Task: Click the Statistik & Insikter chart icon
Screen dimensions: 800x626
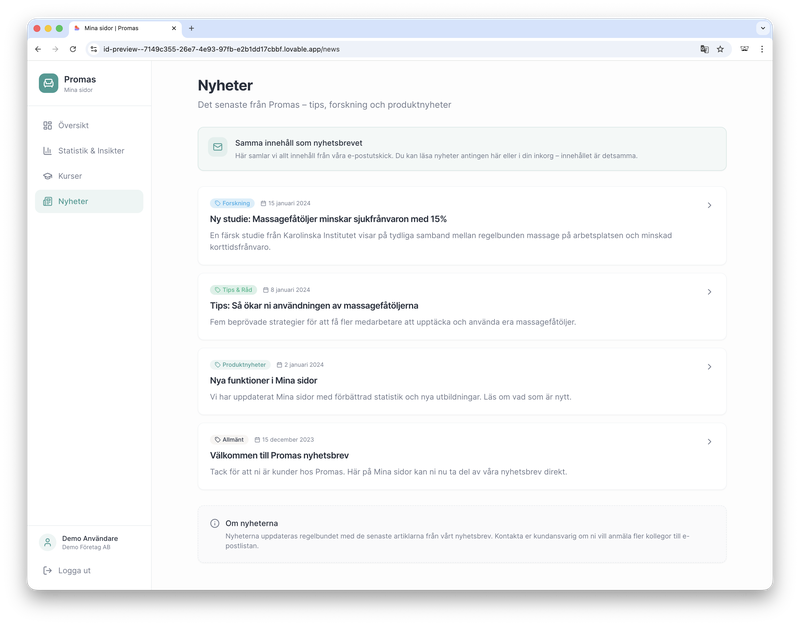Action: tap(47, 151)
